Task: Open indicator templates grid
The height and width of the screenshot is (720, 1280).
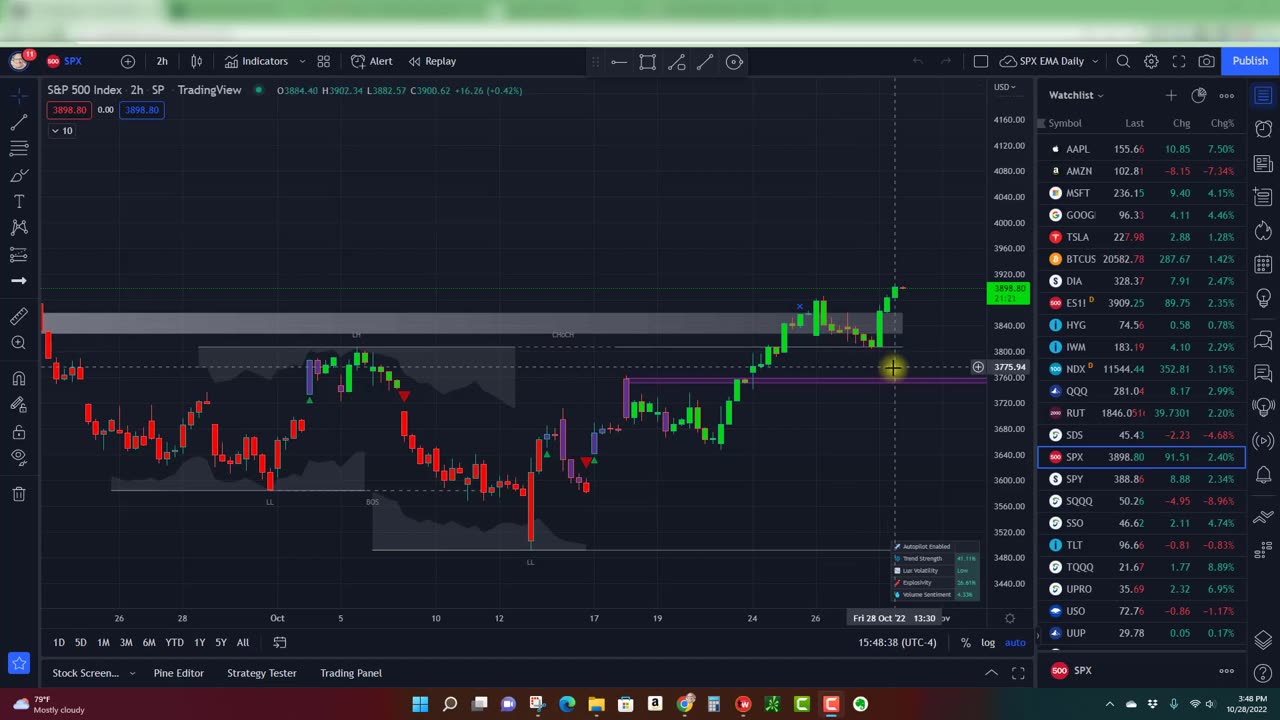Action: coord(323,61)
